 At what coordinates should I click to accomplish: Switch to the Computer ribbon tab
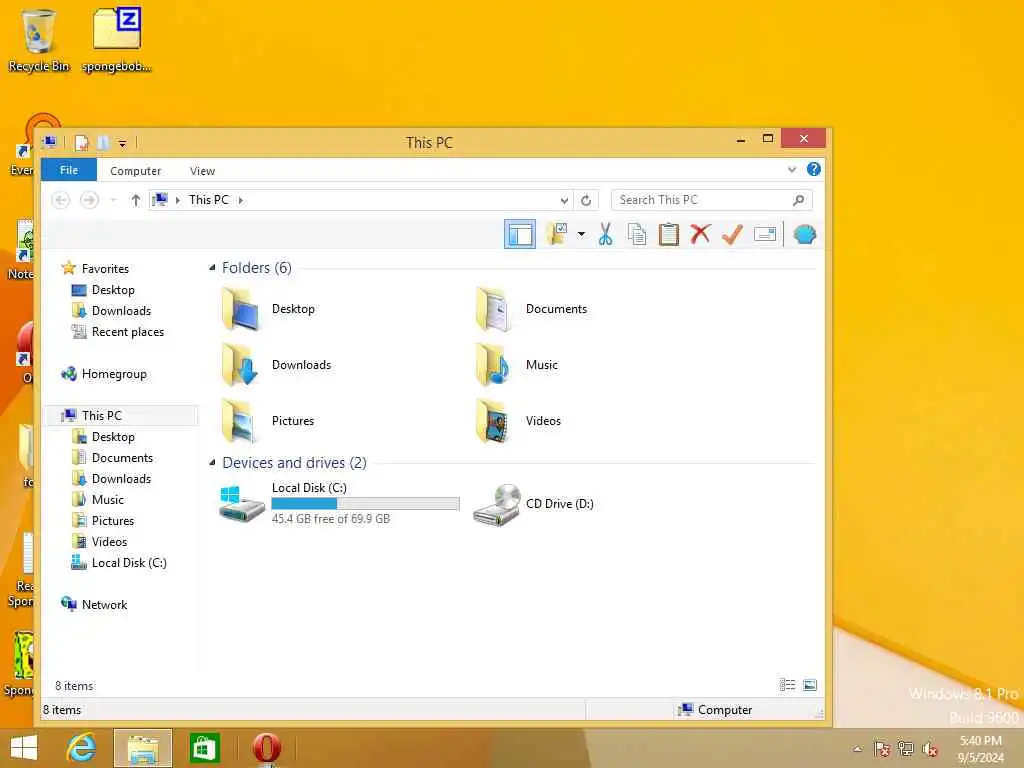(135, 170)
